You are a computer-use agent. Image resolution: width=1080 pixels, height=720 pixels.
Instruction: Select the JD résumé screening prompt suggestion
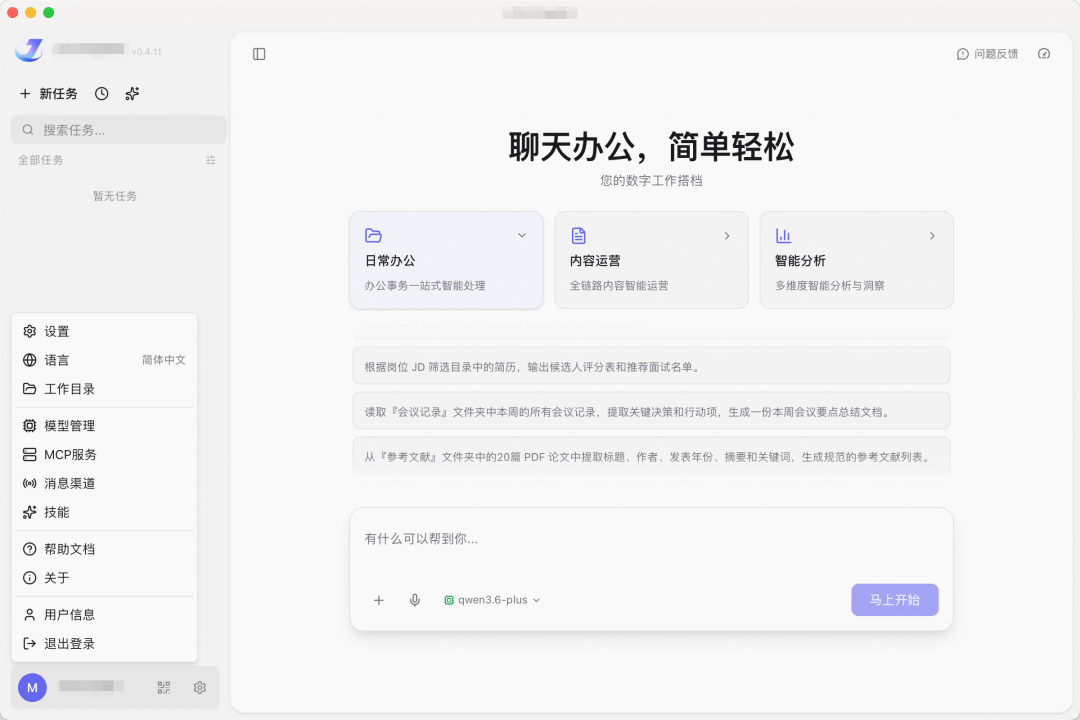point(652,366)
